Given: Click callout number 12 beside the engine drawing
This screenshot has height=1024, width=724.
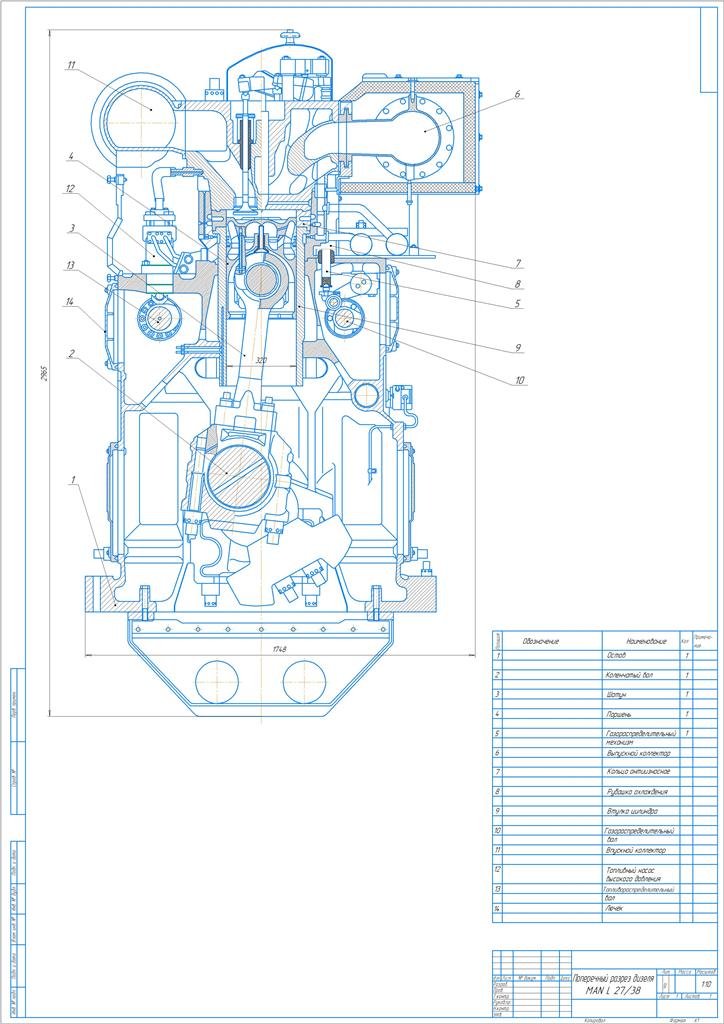Looking at the screenshot, I should click(x=69, y=189).
